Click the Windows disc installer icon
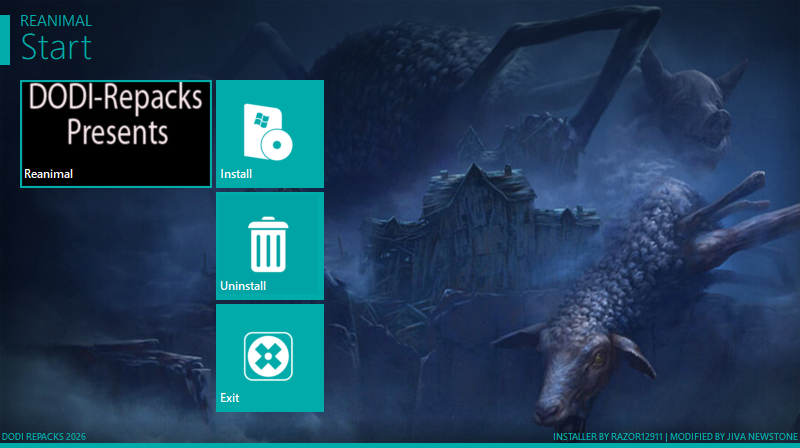The height and width of the screenshot is (448, 800). tap(268, 131)
